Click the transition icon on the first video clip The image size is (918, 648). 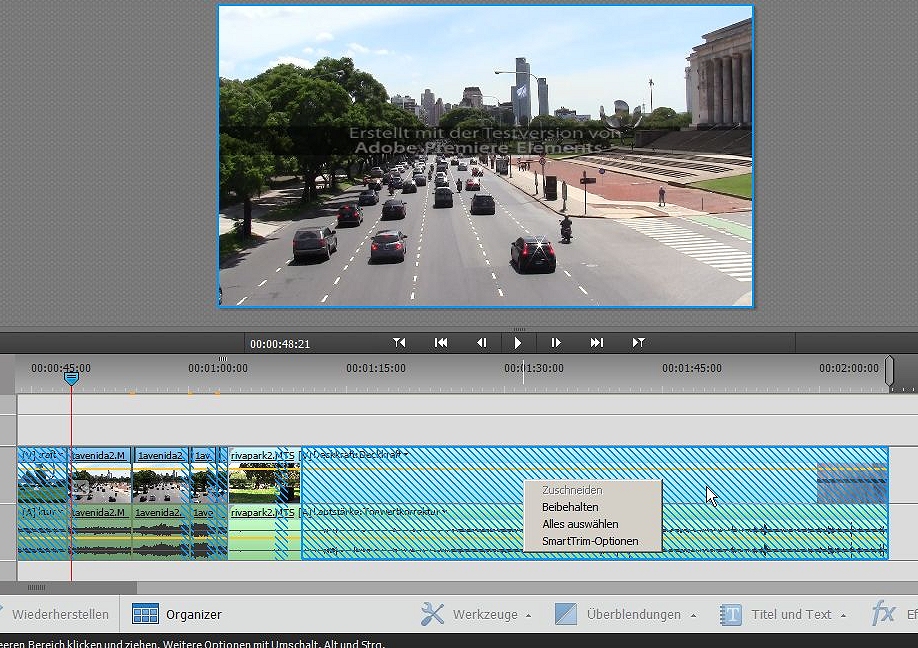point(80,486)
